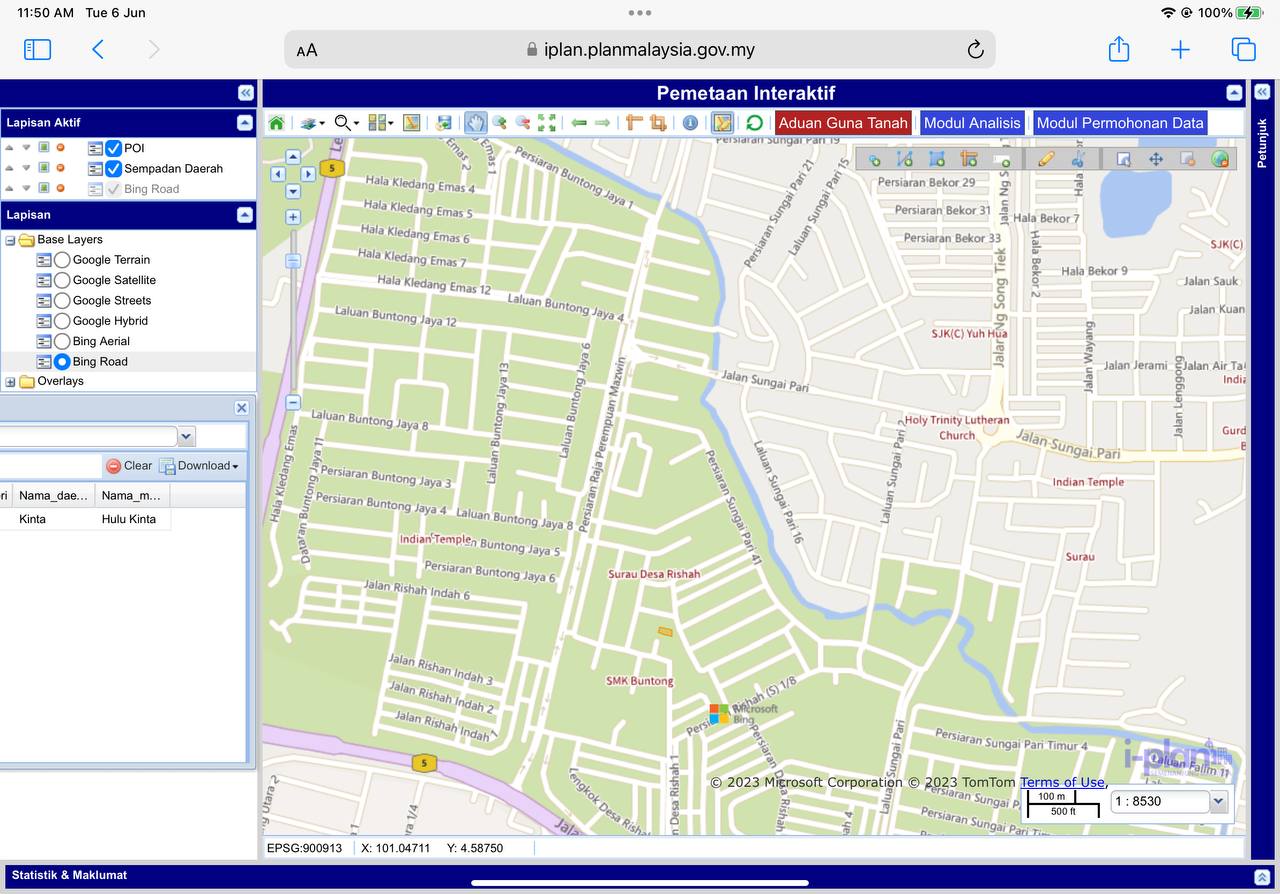Expand the Overlays folder
This screenshot has height=894, width=1280.
tap(11, 382)
